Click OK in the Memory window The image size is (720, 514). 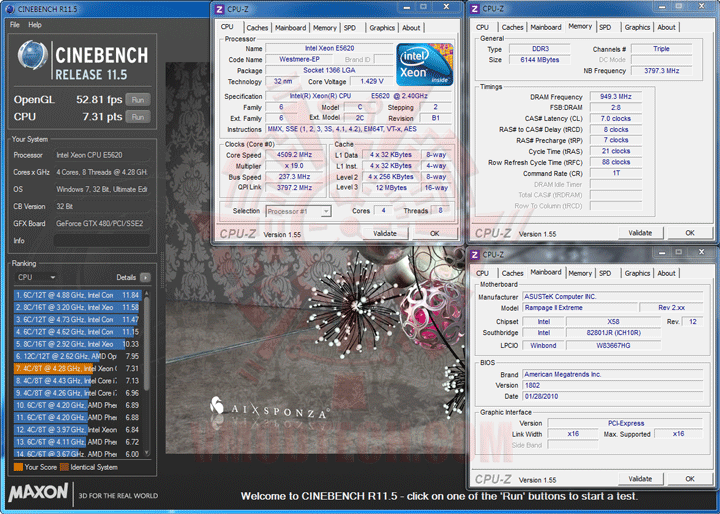(x=690, y=233)
